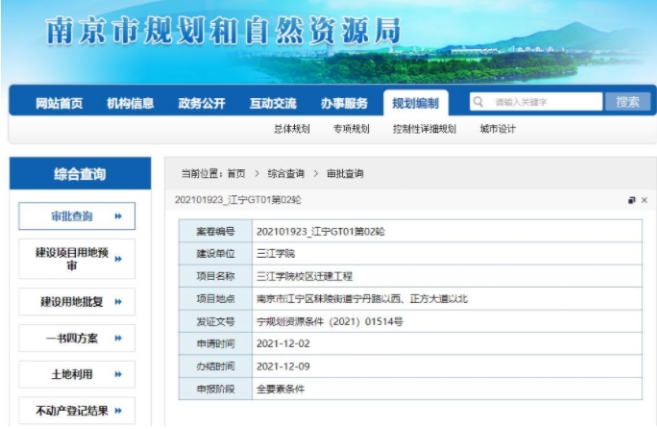Viewport: 657px width, 429px height.
Task: Open 控制性详细规划 submenu link
Action: pyautogui.click(x=424, y=129)
